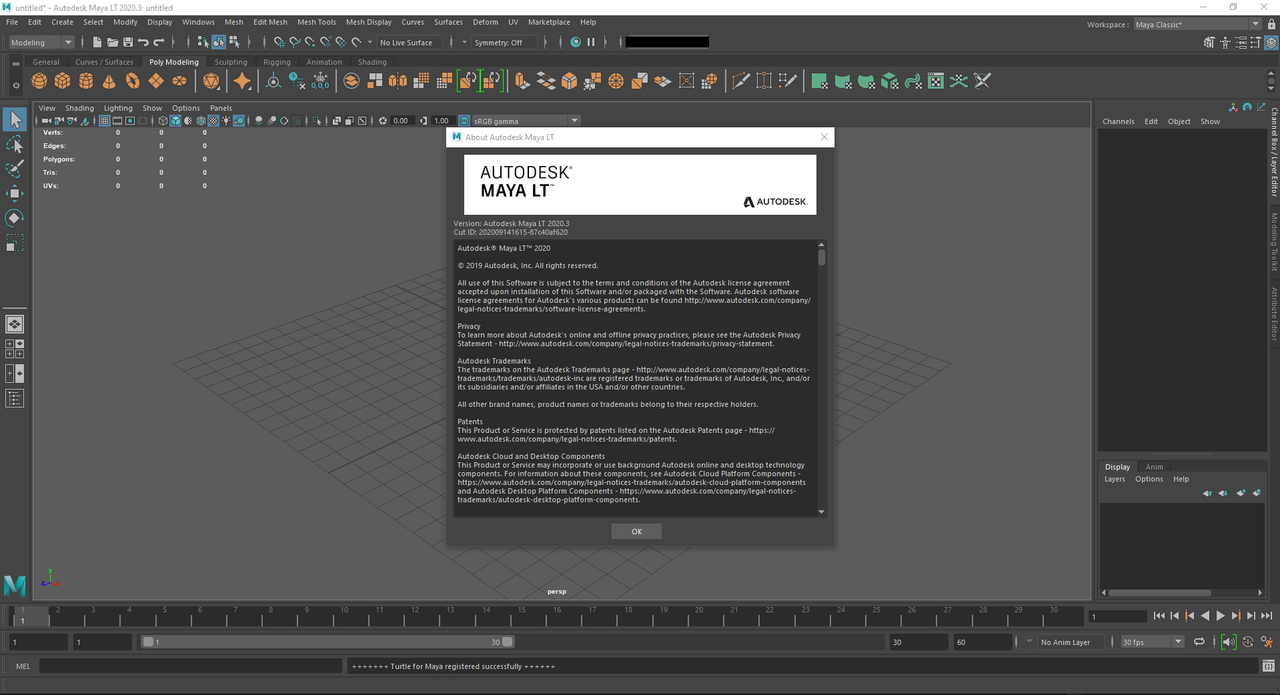Image resolution: width=1280 pixels, height=695 pixels.
Task: Toggle snap to curves
Action: pyautogui.click(x=295, y=42)
